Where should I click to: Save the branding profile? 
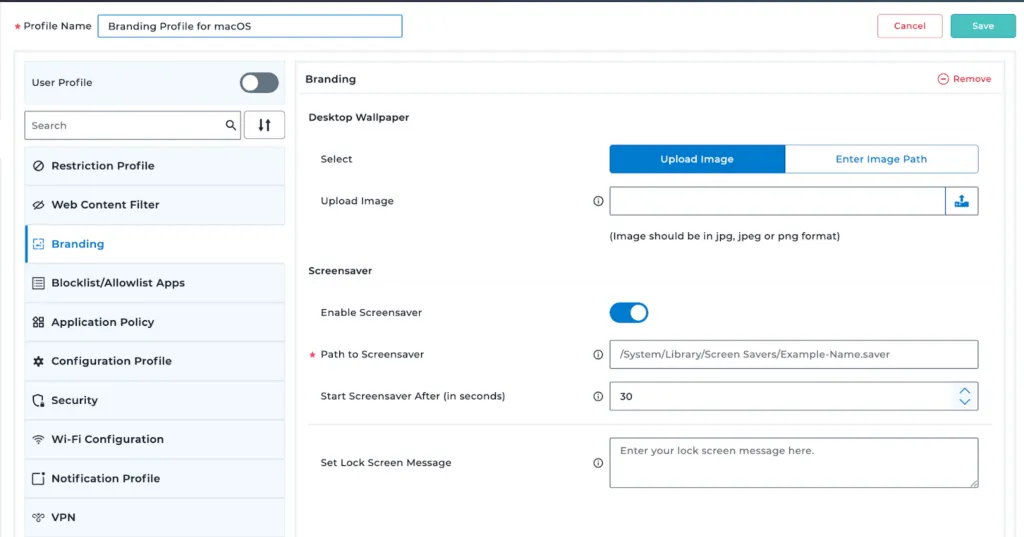tap(983, 26)
